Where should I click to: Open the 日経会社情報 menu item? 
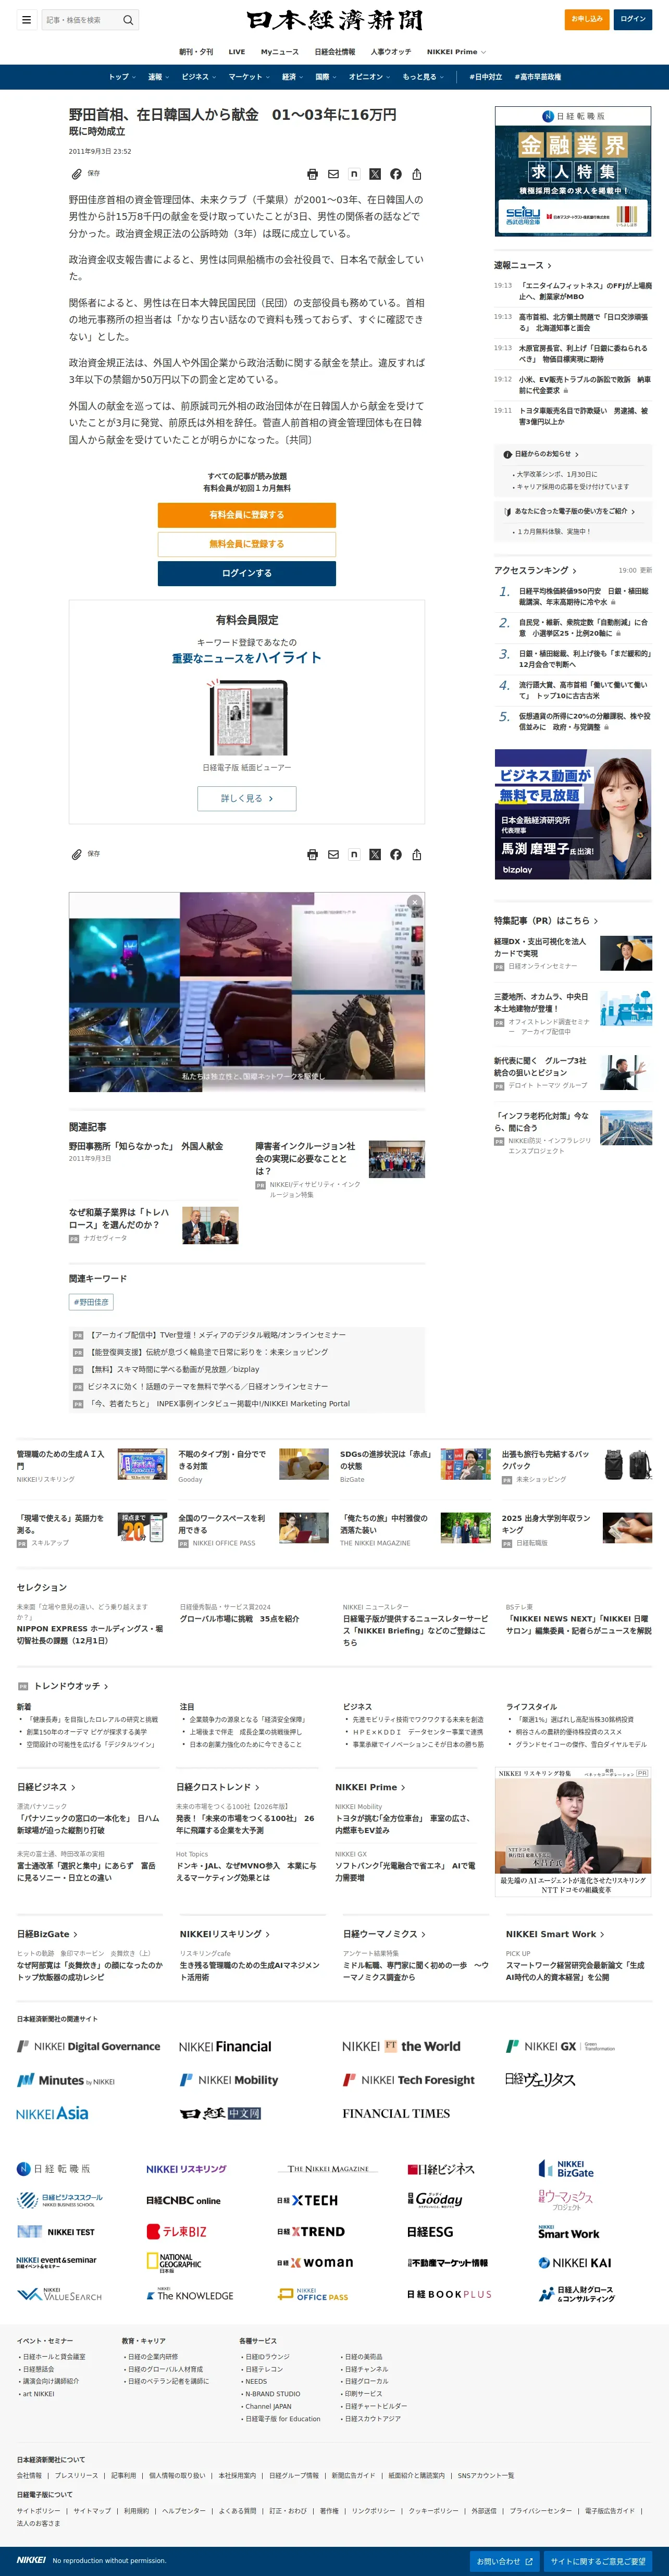pos(335,52)
